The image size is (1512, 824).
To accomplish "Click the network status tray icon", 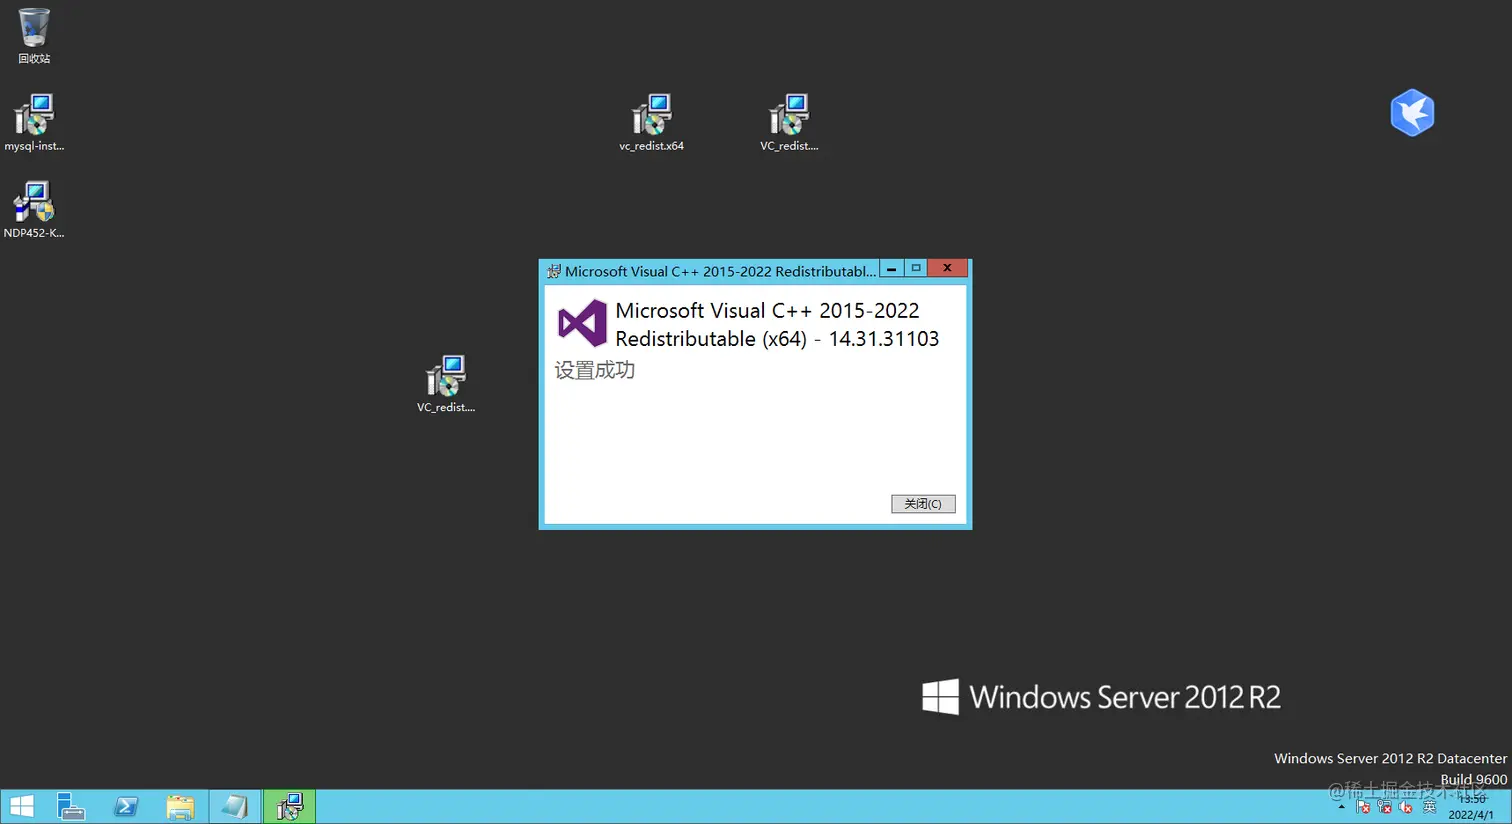I will [x=1385, y=807].
